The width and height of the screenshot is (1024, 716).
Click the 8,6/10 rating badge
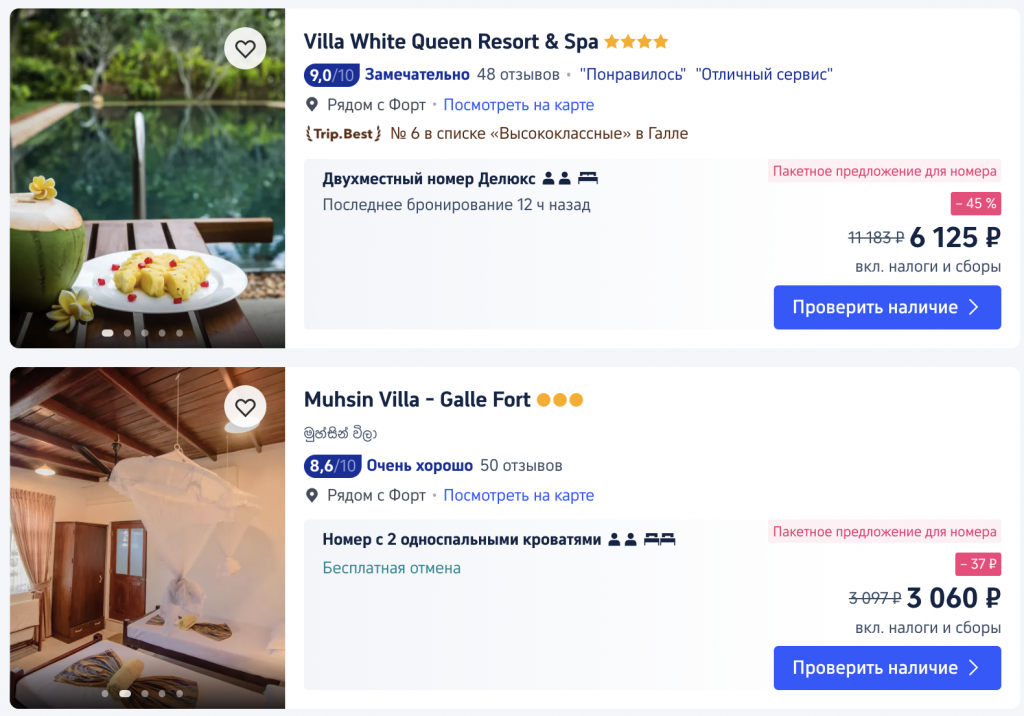coord(331,465)
